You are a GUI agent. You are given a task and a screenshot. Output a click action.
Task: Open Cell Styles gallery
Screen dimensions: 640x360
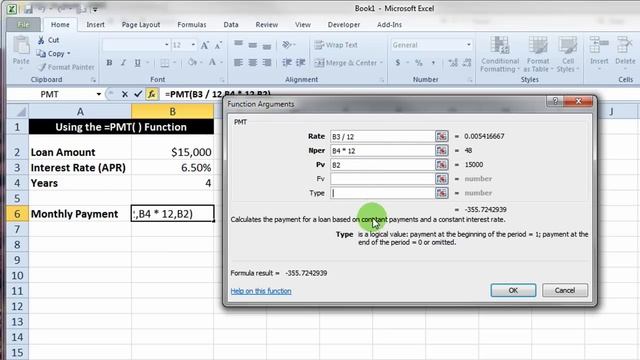568,54
